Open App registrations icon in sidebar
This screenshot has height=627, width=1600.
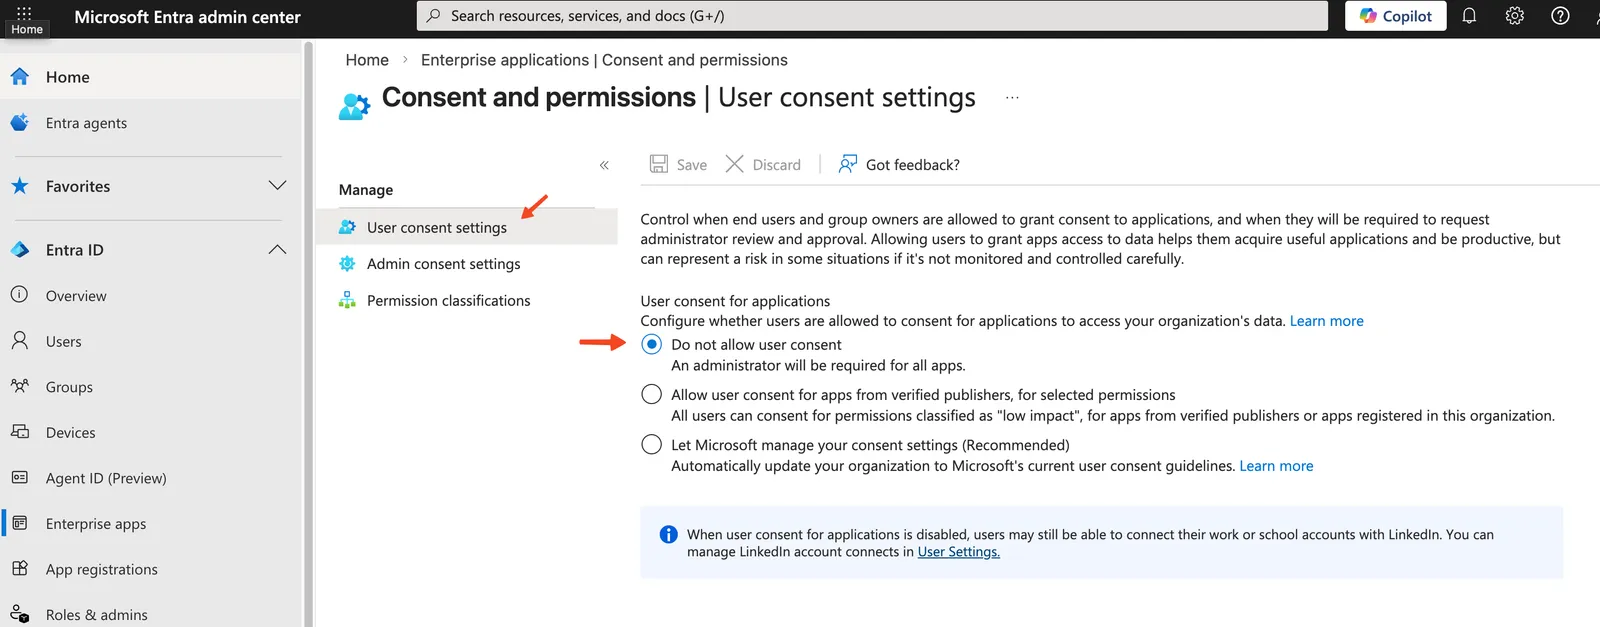click(x=20, y=569)
